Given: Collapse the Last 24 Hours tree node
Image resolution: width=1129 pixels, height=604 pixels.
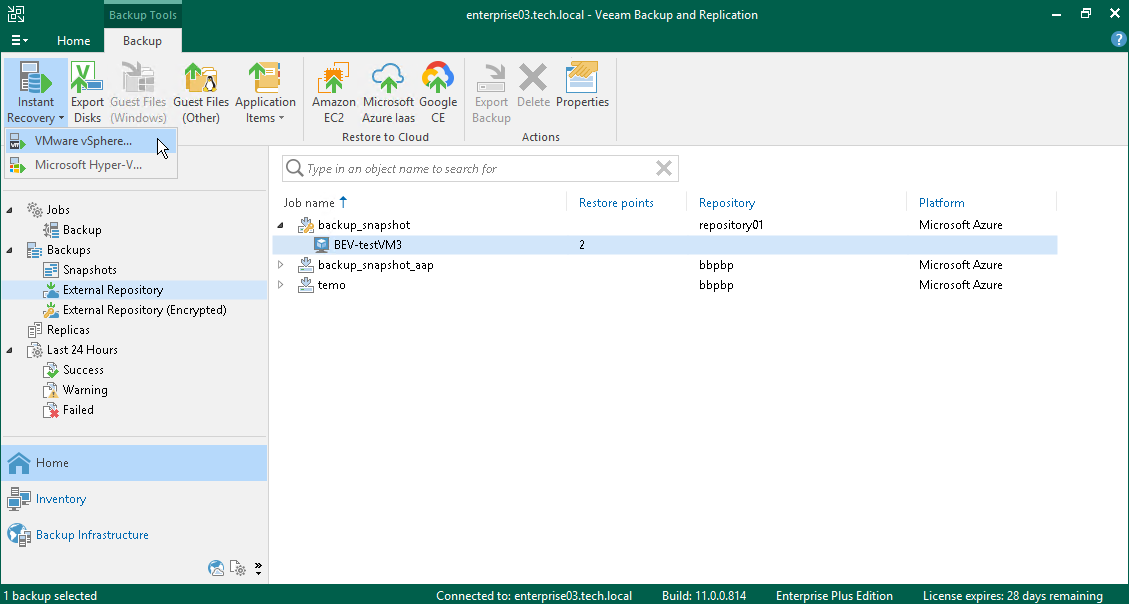Looking at the screenshot, I should [9, 351].
